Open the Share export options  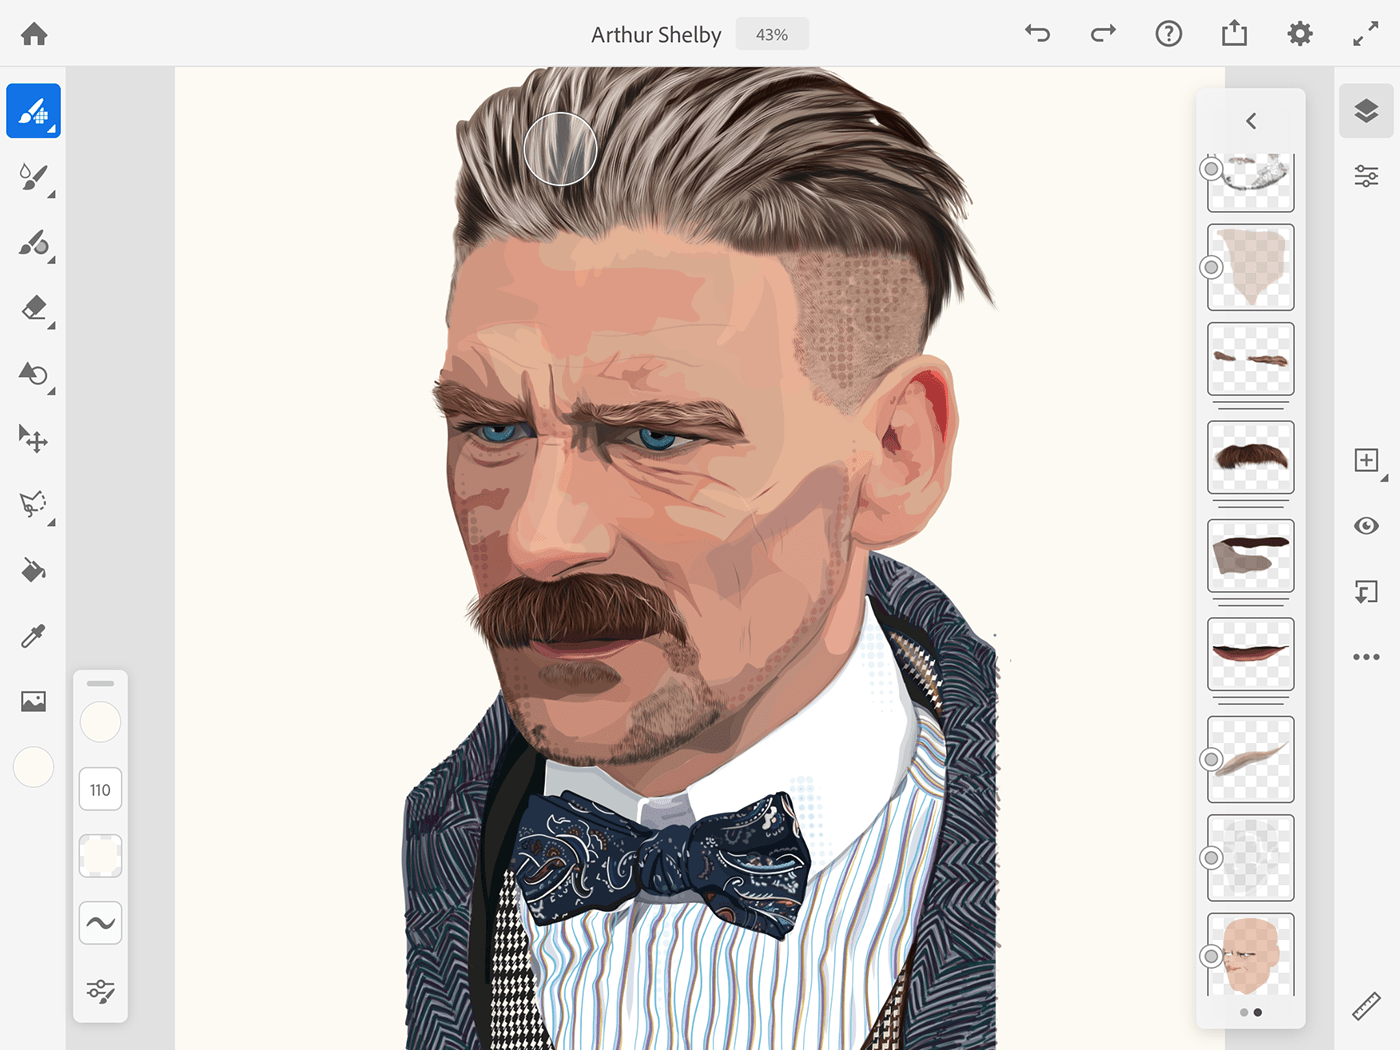(1234, 33)
